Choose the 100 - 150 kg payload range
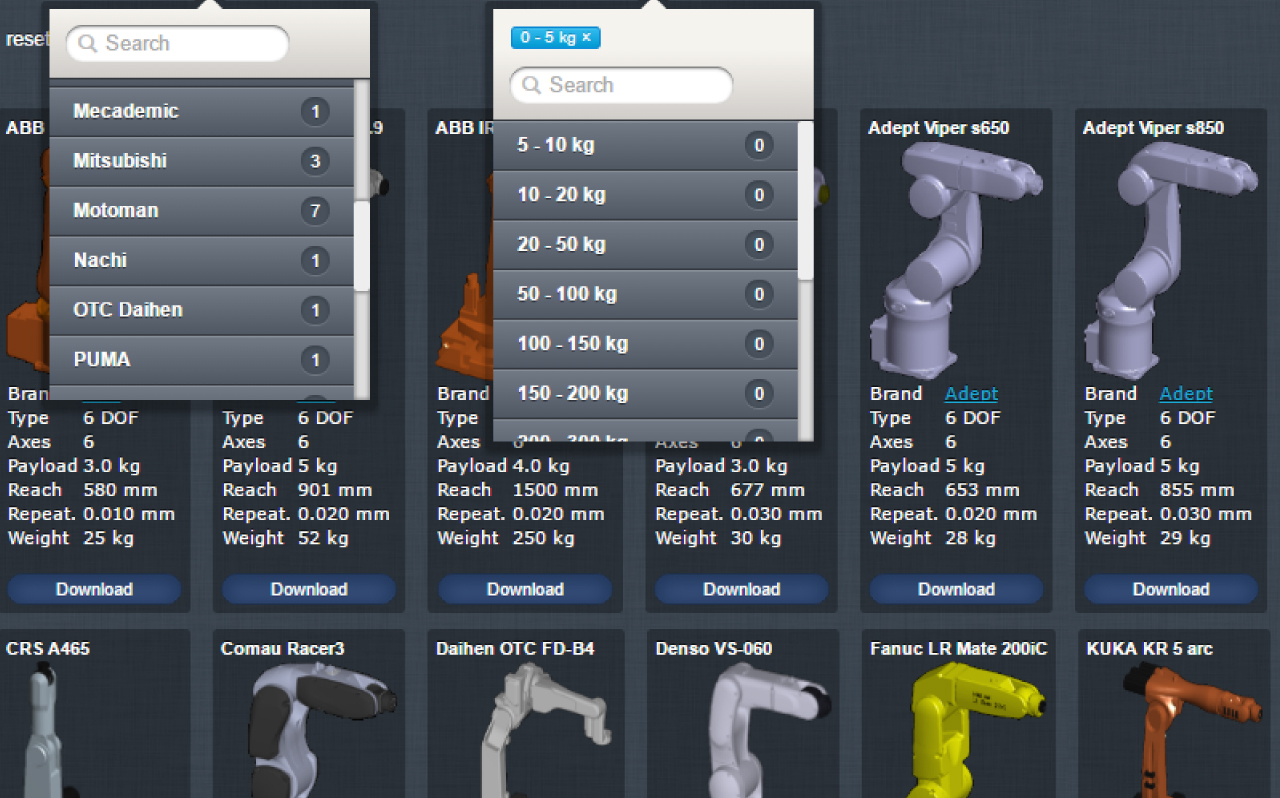This screenshot has height=798, width=1280. pos(645,344)
